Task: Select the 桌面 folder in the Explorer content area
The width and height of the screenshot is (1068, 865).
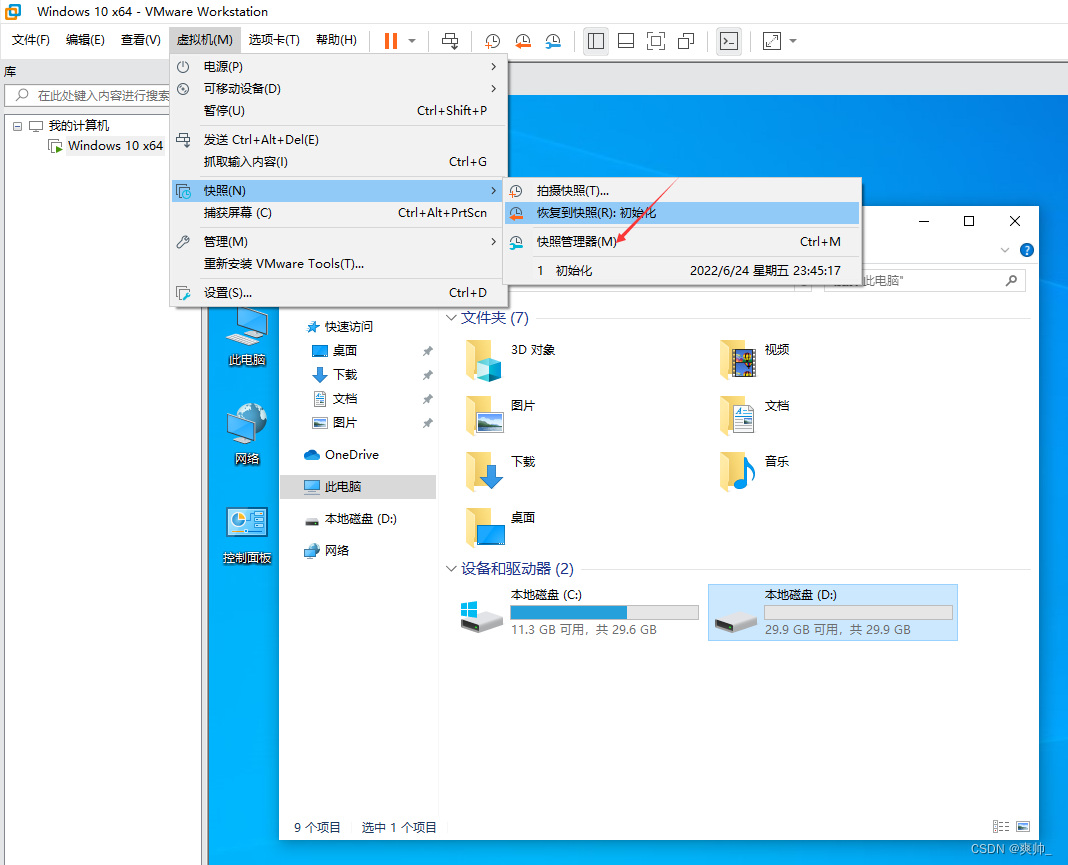Action: pos(501,527)
